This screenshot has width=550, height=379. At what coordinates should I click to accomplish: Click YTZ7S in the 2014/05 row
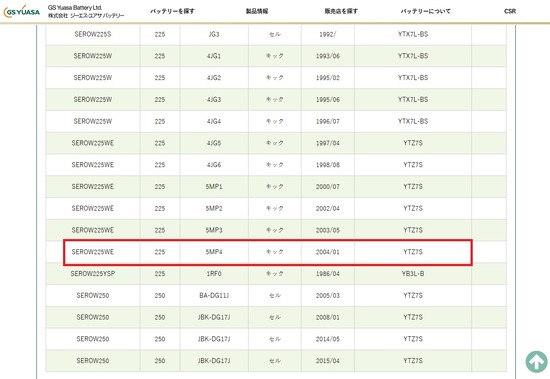click(413, 339)
